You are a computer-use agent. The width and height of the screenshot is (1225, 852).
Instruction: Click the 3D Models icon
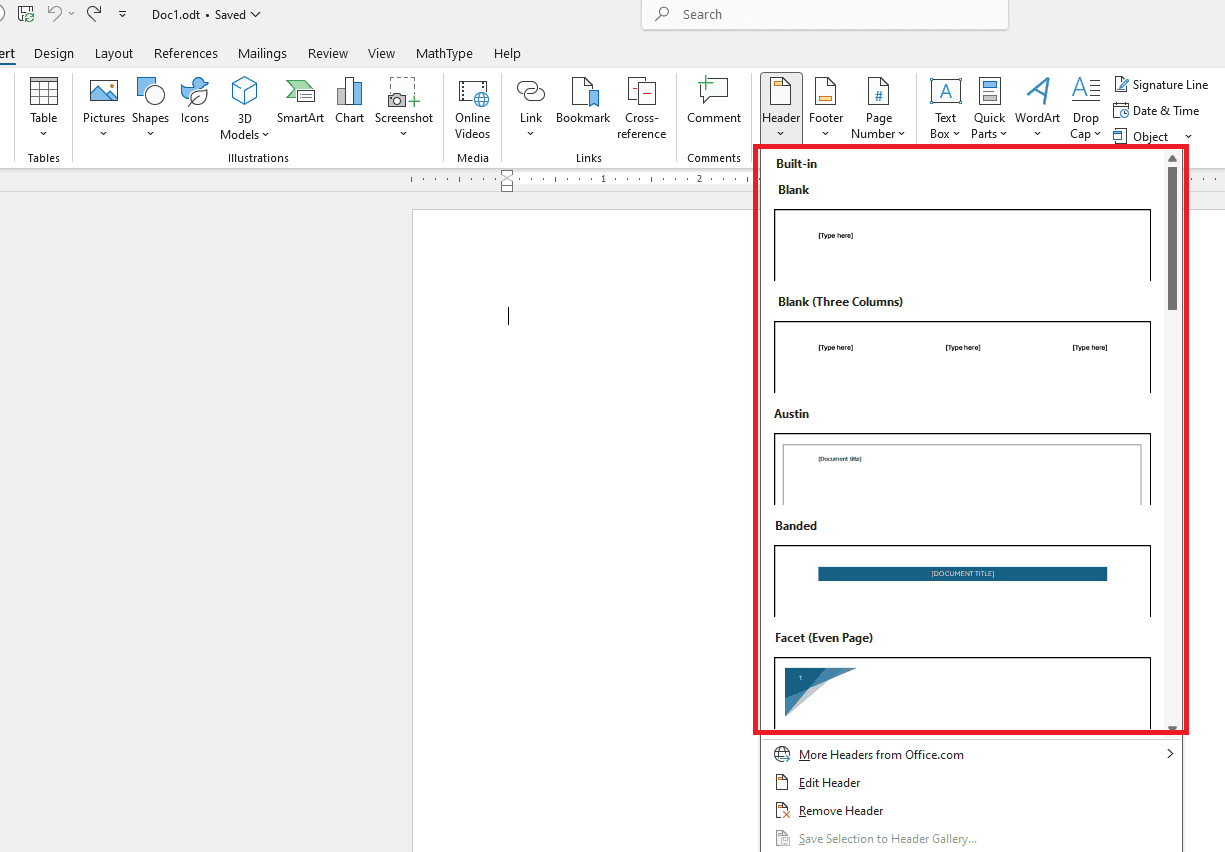(245, 92)
